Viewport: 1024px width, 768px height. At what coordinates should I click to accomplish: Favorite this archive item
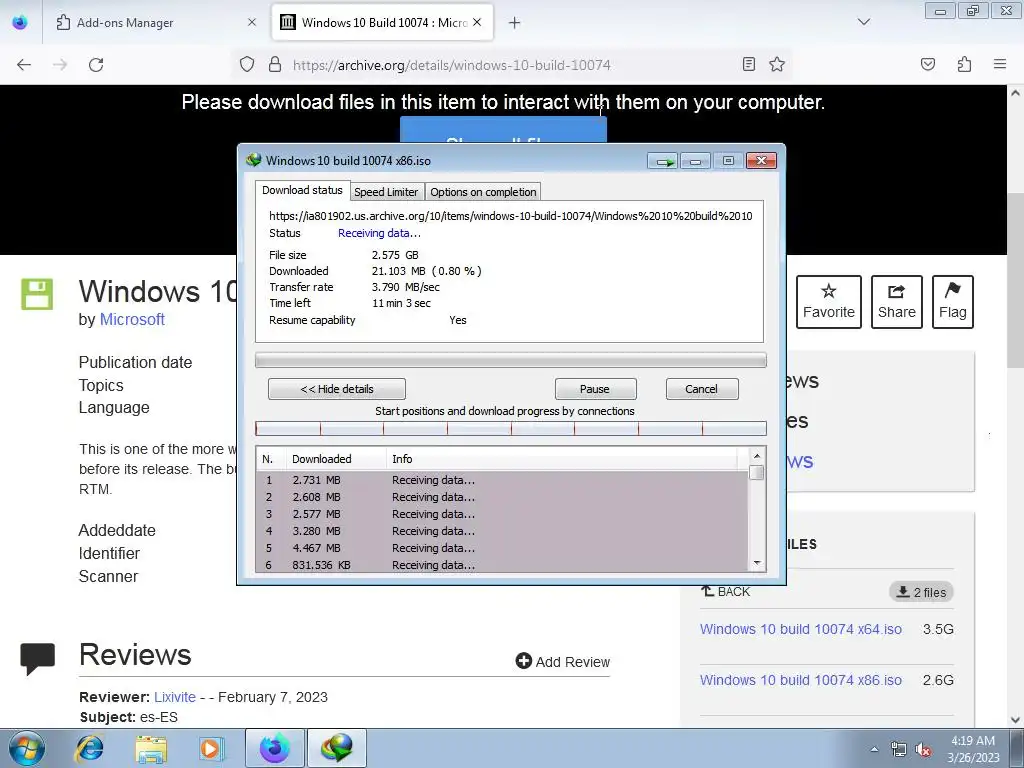pos(829,302)
